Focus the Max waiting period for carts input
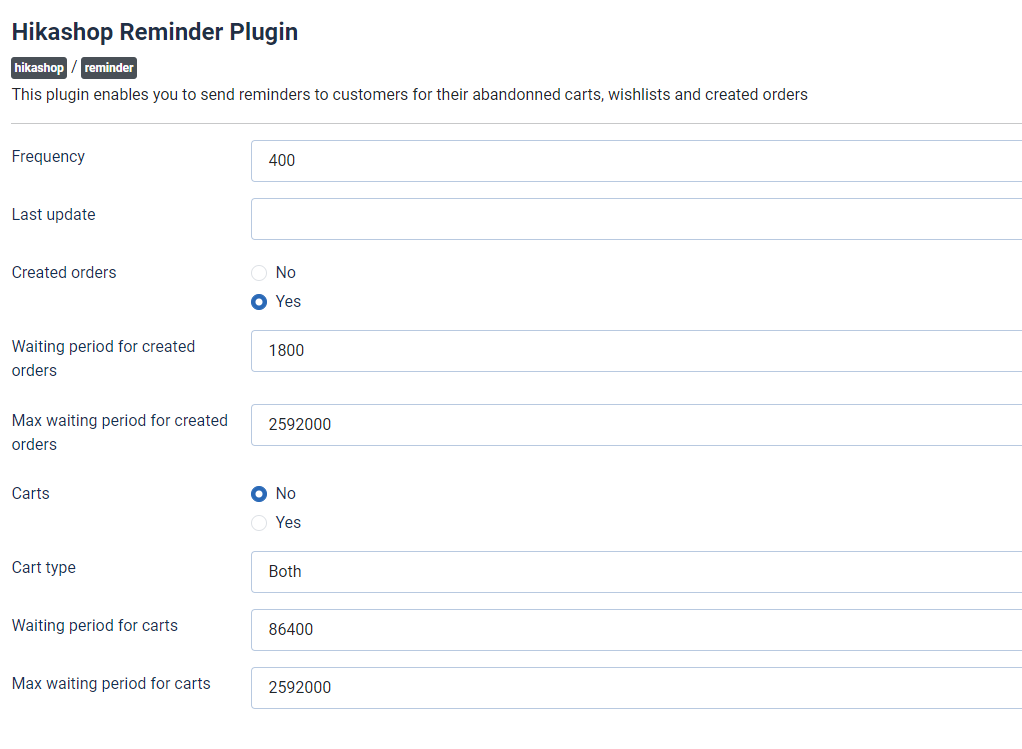 click(x=636, y=688)
